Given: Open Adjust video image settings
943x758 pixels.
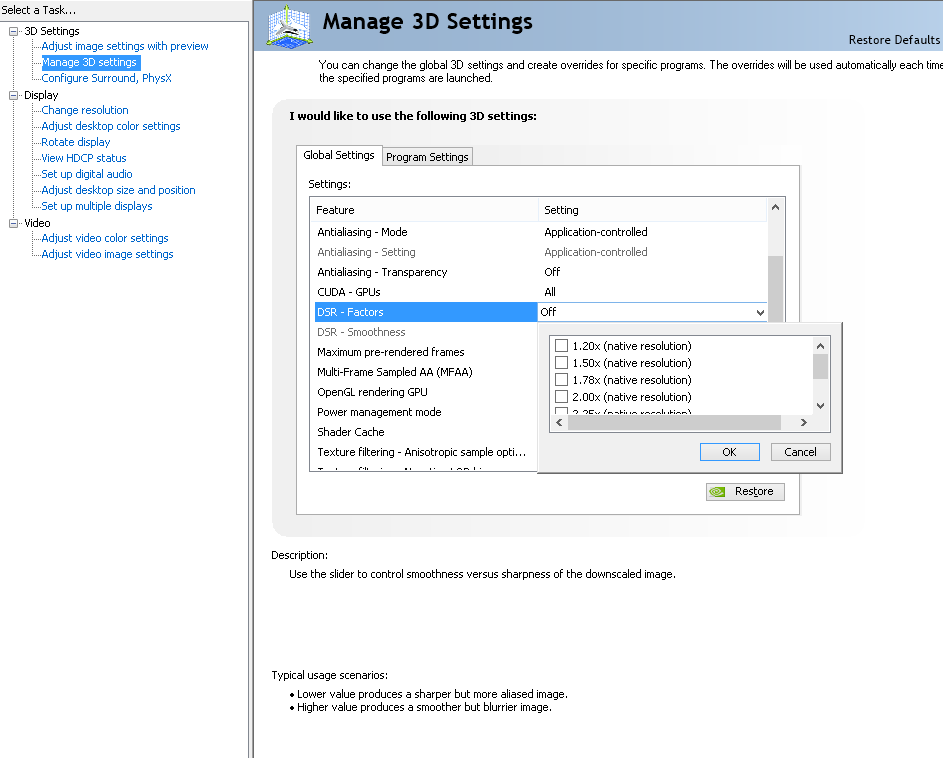Looking at the screenshot, I should (107, 254).
